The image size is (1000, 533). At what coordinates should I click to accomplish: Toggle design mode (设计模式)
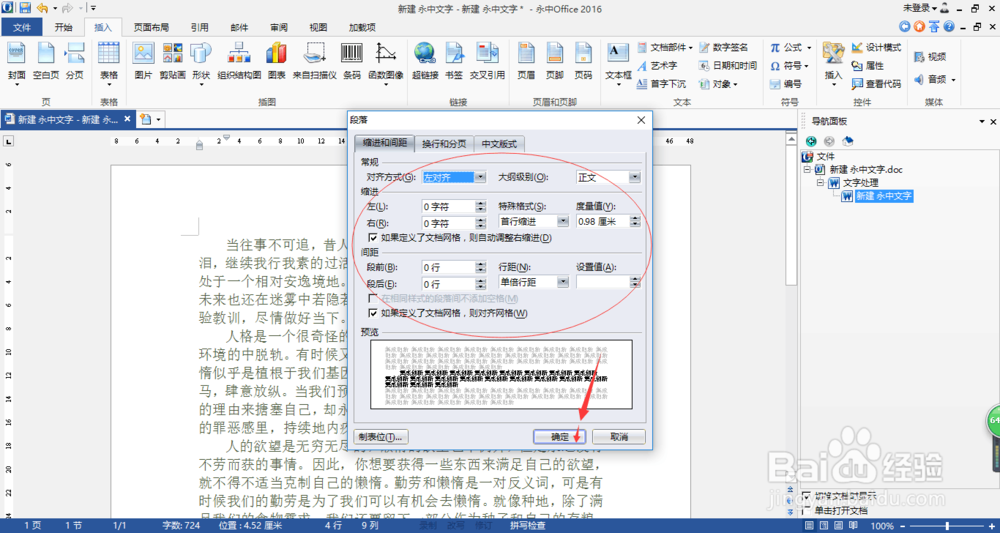click(876, 48)
